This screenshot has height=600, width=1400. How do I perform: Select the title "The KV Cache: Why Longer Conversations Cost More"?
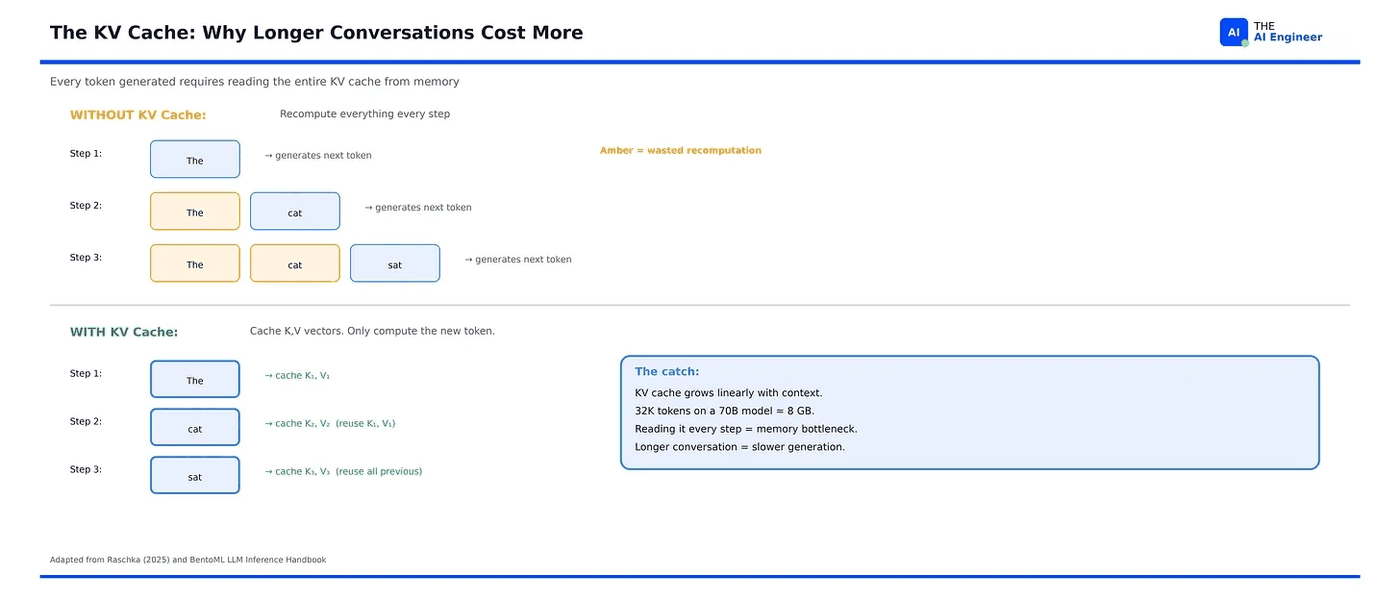[x=316, y=33]
